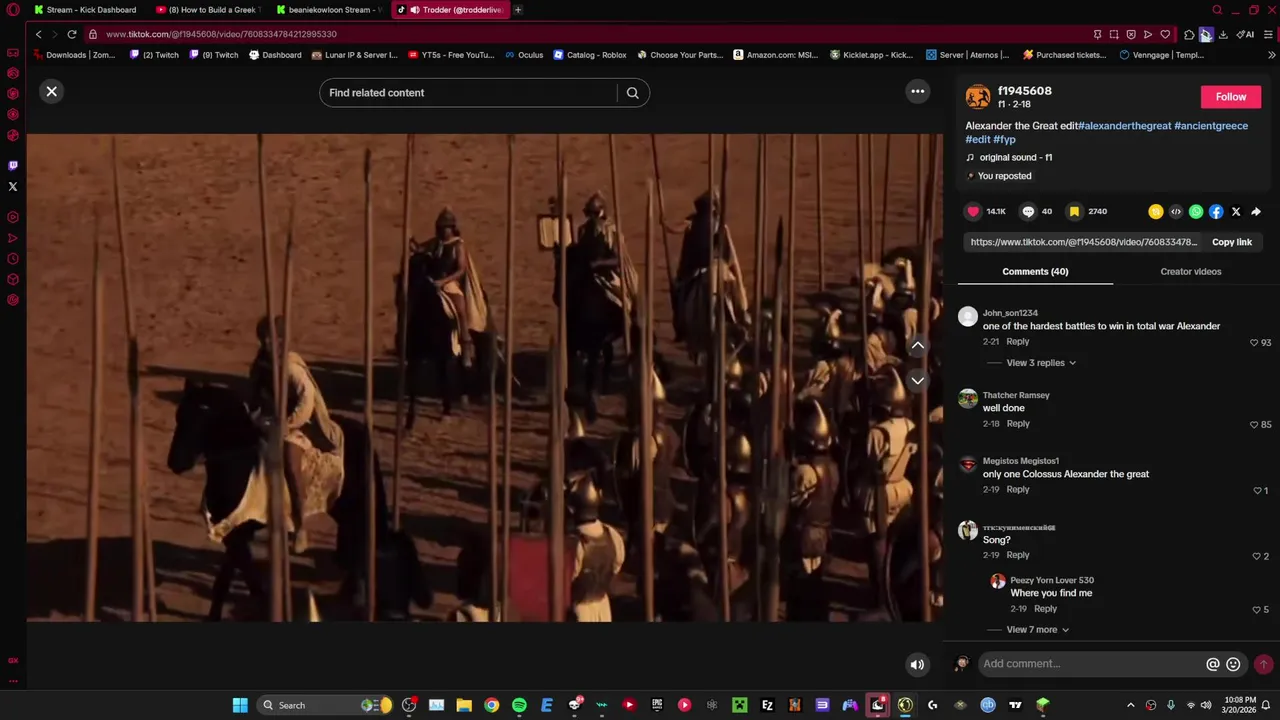
Task: Open Twitch in the Opera sidebar
Action: click(13, 166)
